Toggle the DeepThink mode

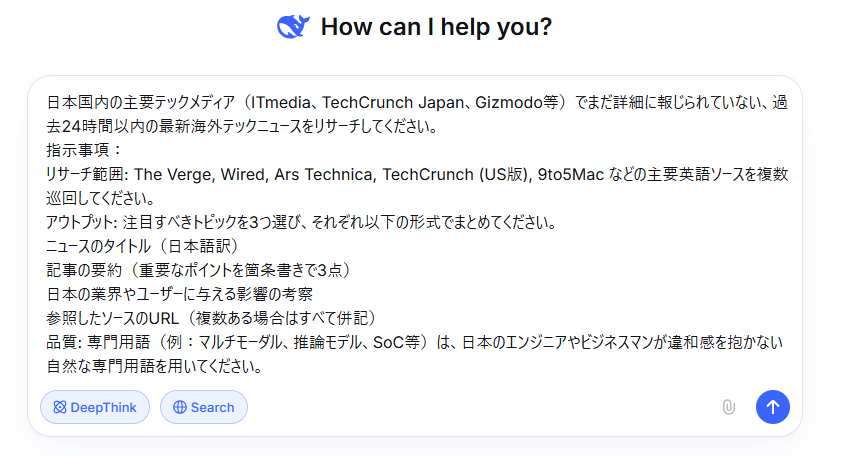point(95,407)
